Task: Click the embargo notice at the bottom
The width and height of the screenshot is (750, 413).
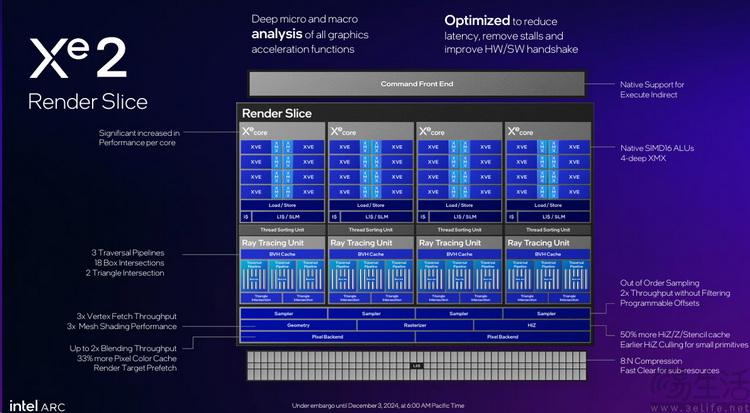Action: point(378,406)
